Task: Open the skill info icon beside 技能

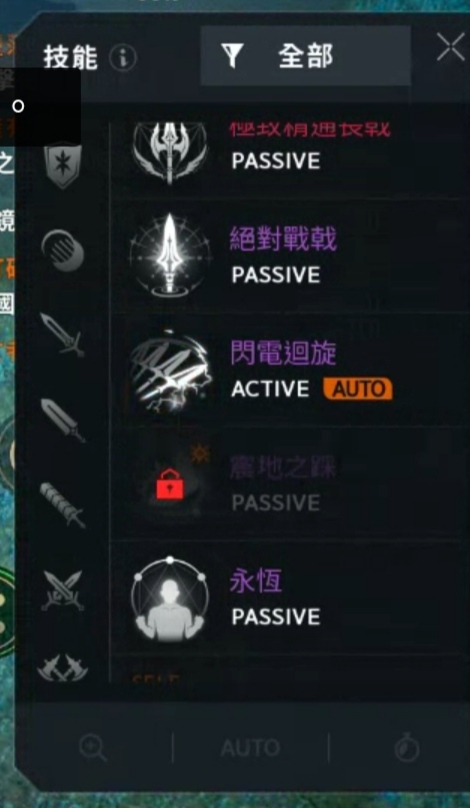Action: [x=123, y=58]
